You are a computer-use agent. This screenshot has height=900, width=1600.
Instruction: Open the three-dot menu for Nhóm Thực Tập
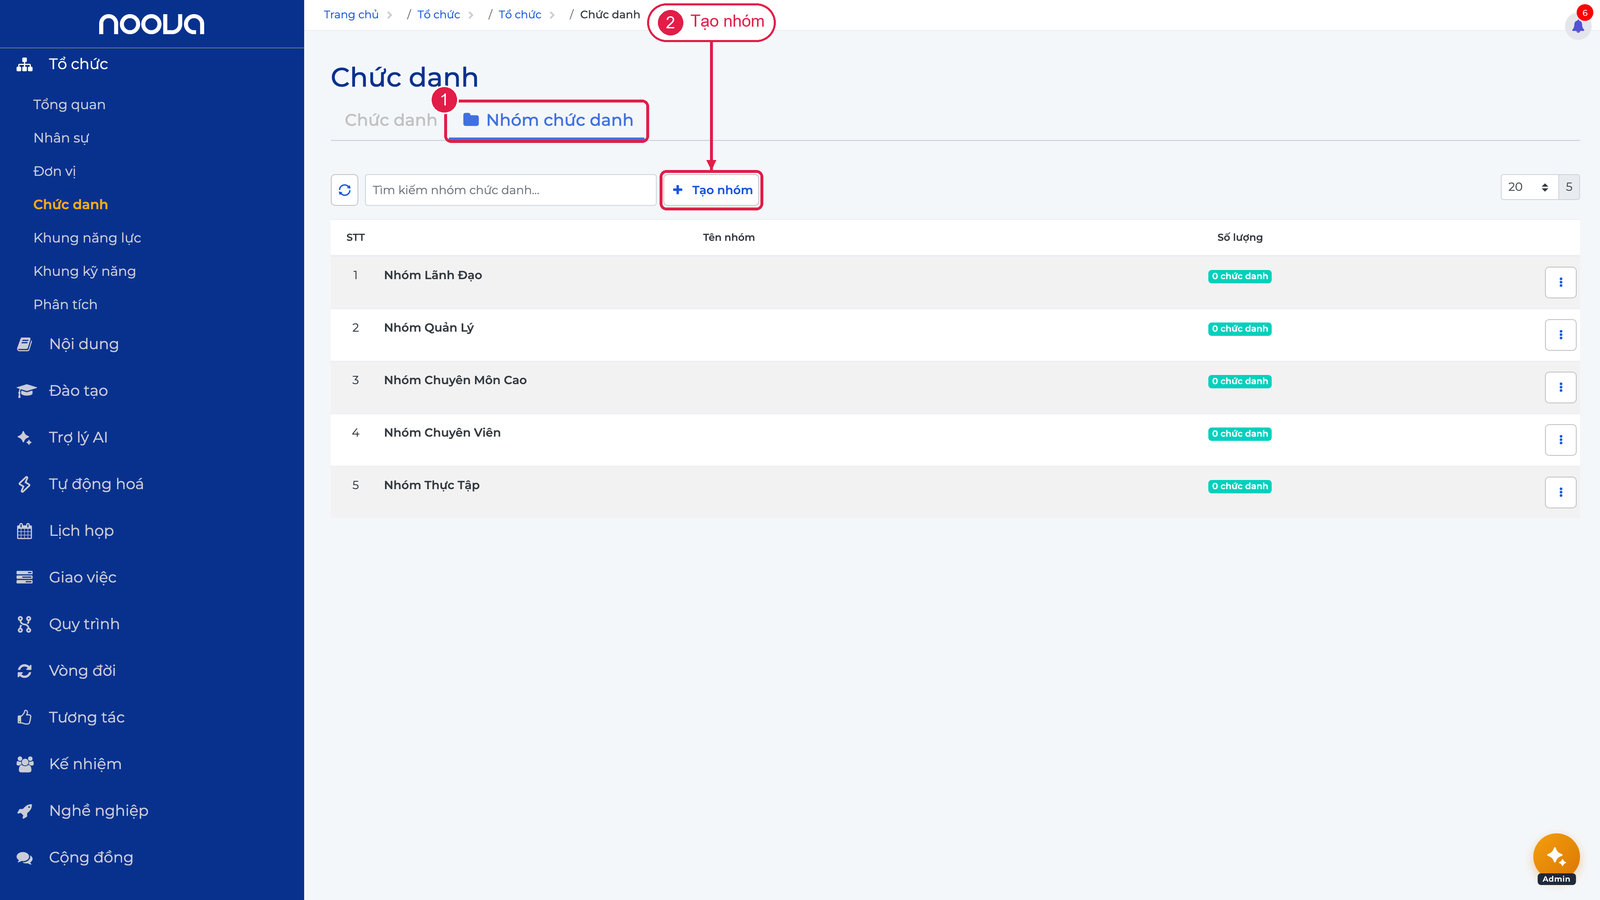point(1560,492)
